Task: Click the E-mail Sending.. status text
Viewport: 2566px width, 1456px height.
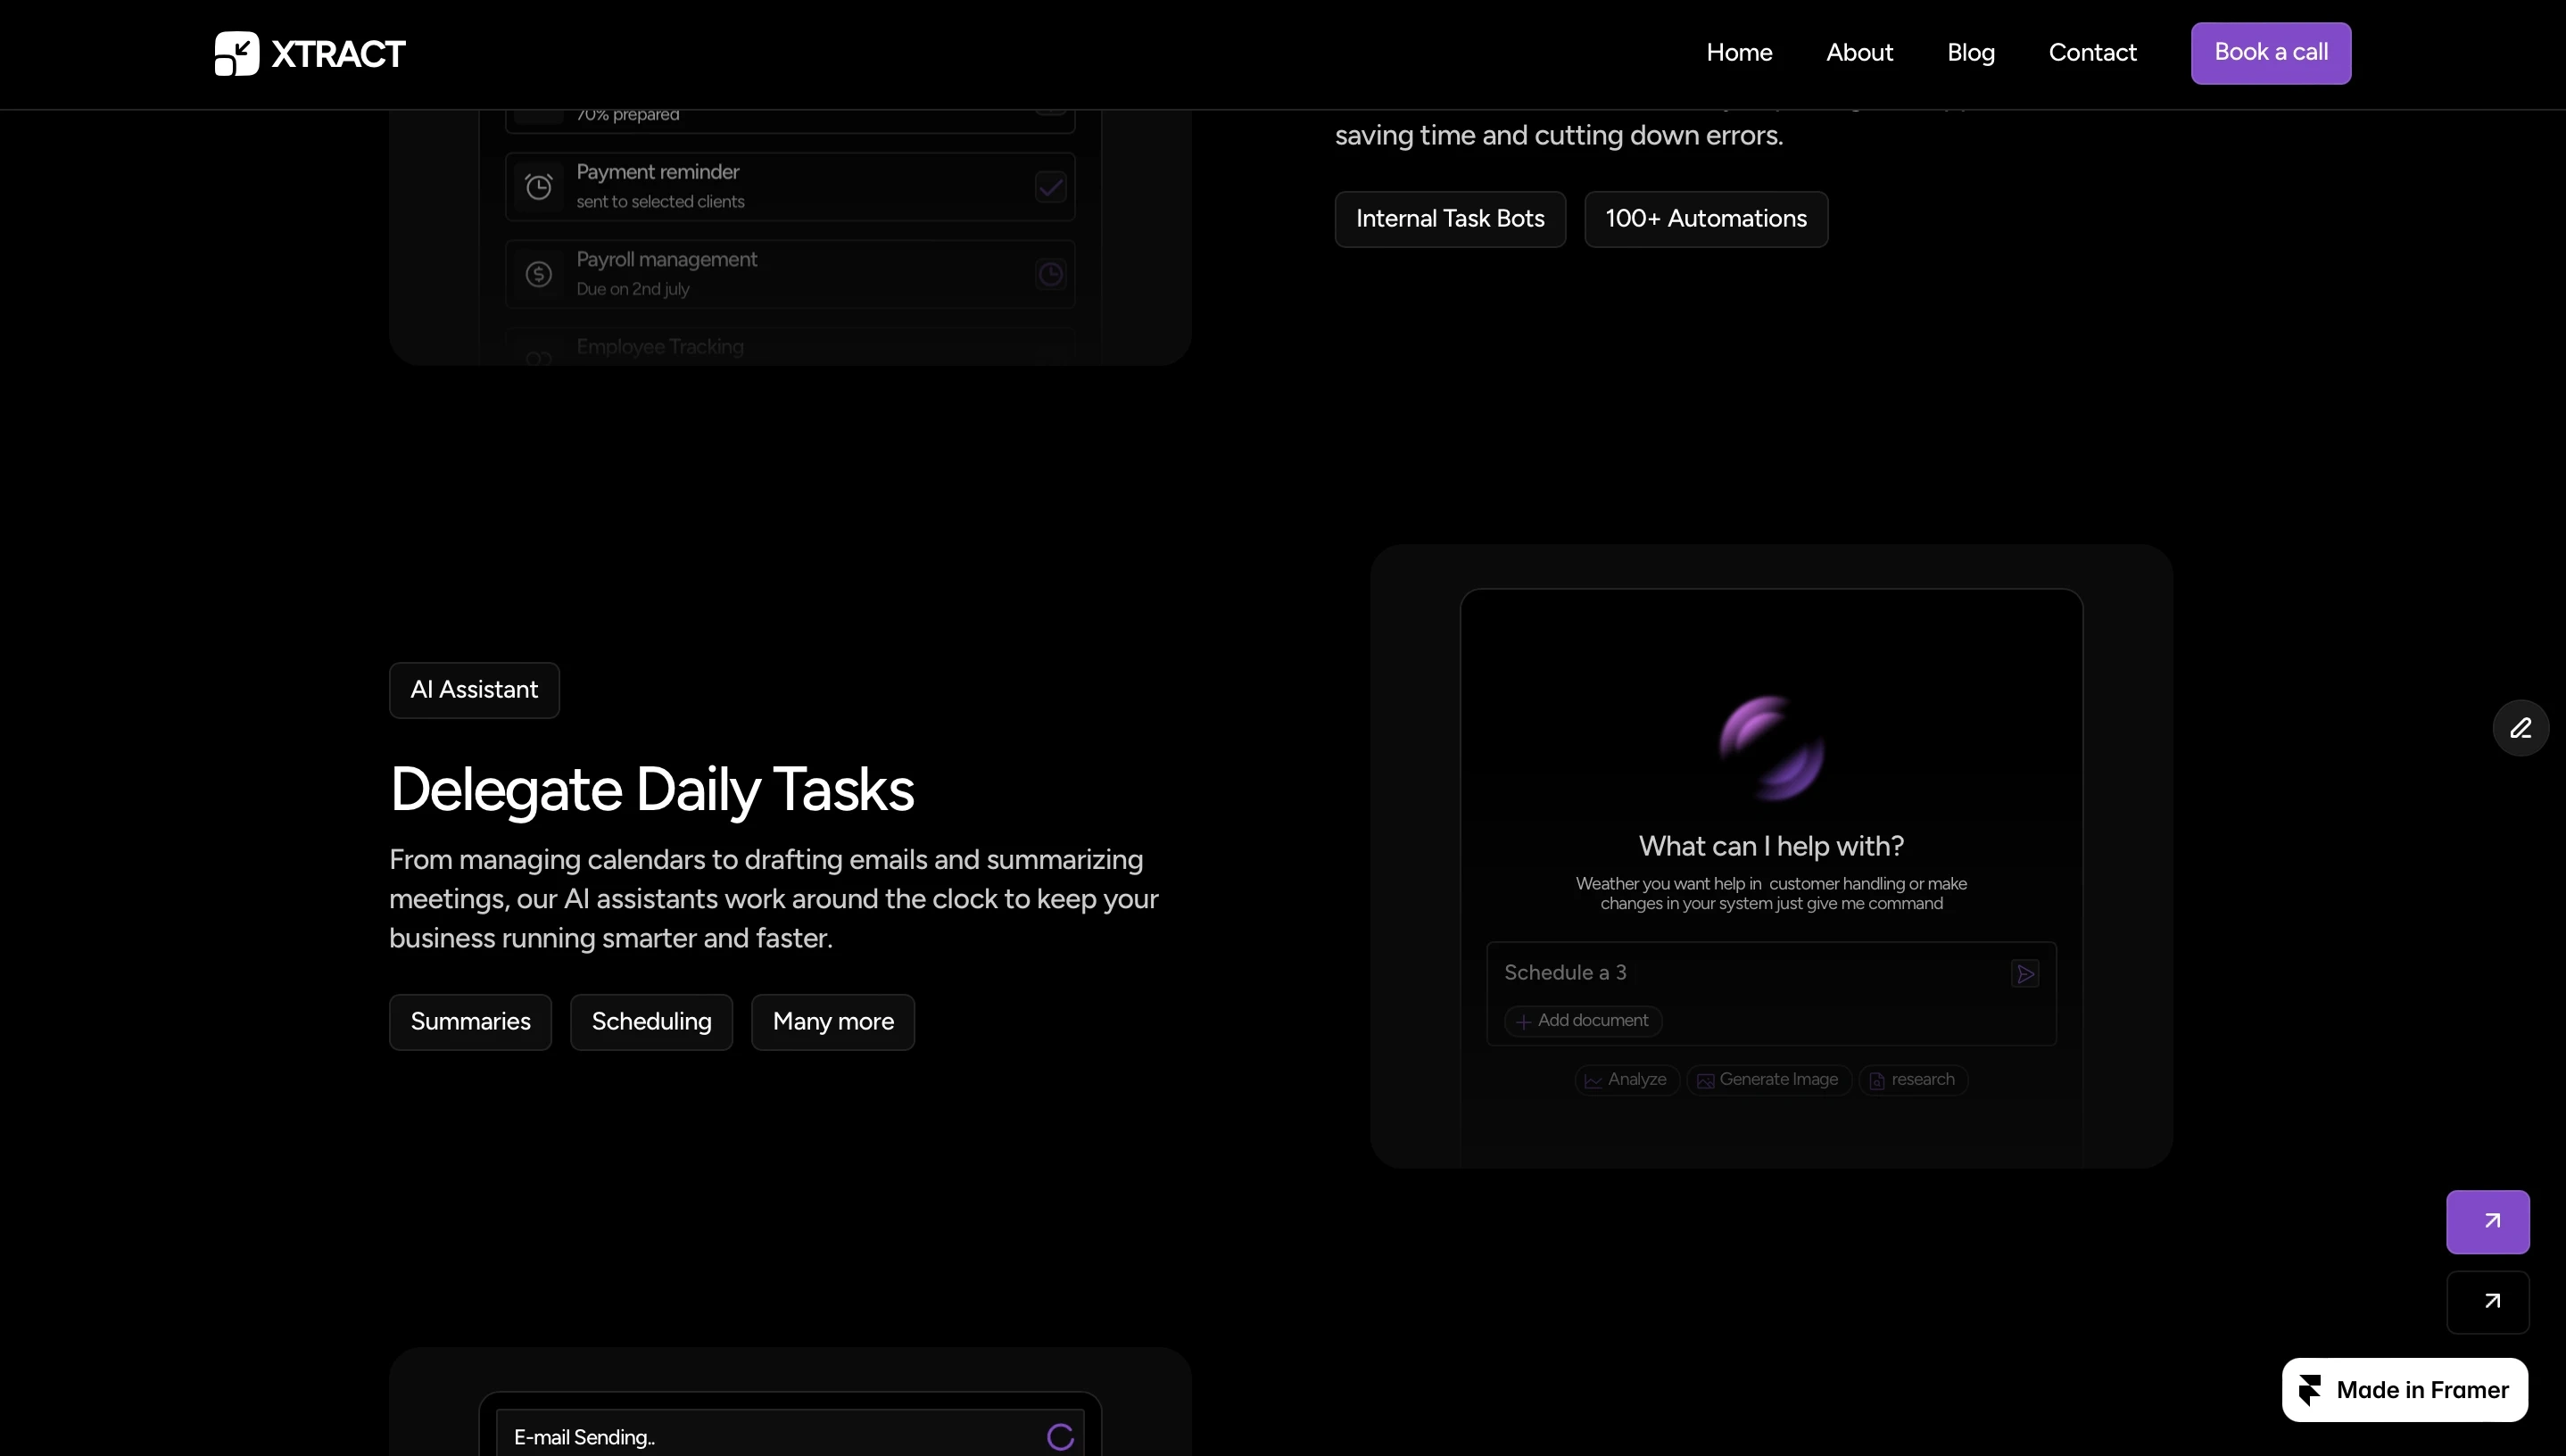Action: pos(584,1438)
